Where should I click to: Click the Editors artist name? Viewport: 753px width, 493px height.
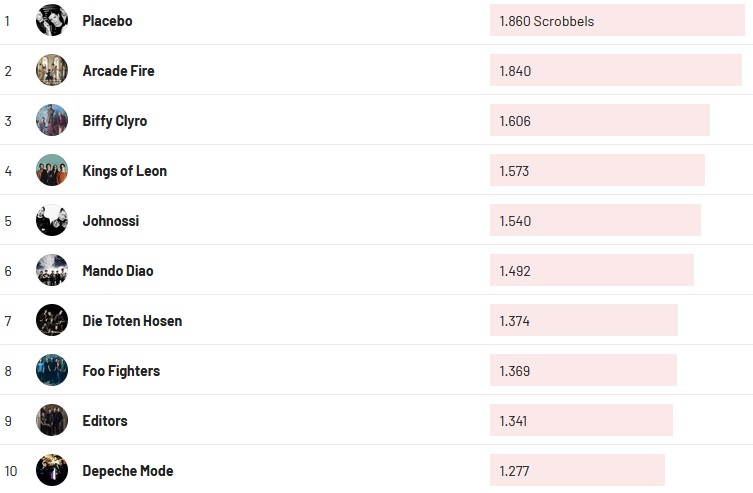(x=105, y=421)
